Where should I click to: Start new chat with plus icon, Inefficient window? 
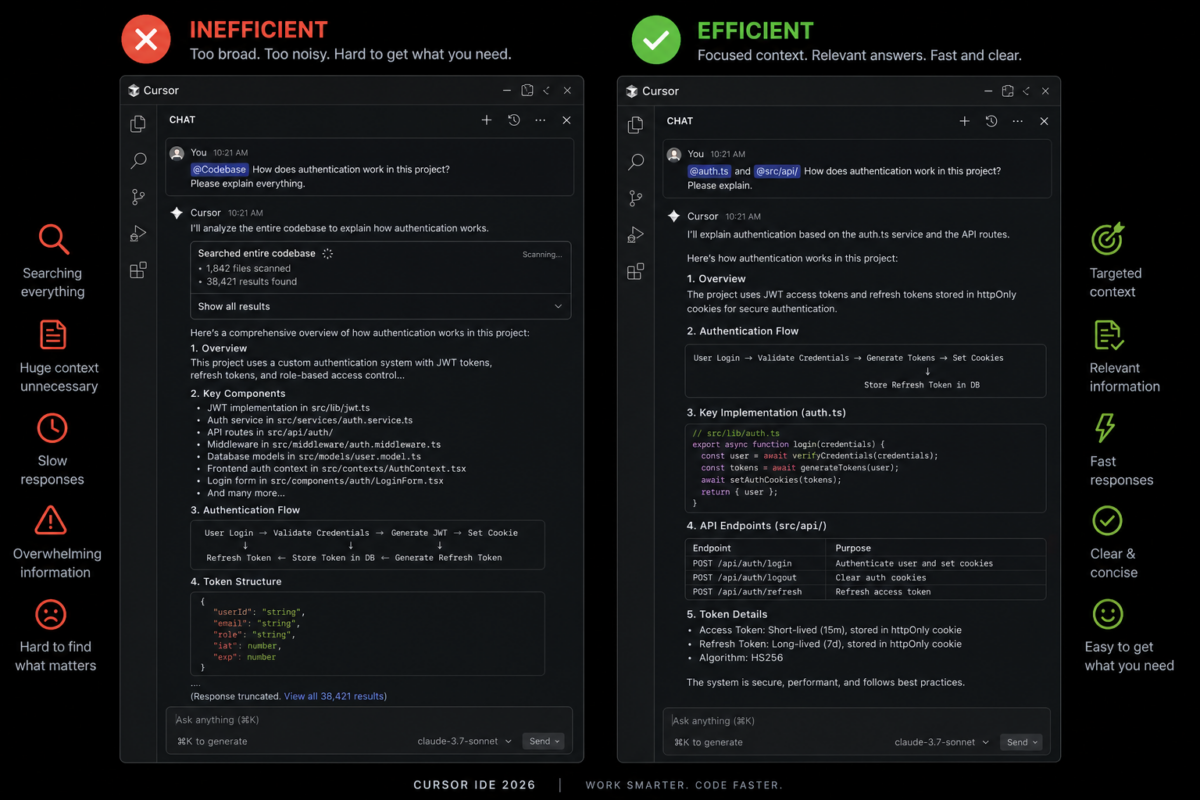487,120
